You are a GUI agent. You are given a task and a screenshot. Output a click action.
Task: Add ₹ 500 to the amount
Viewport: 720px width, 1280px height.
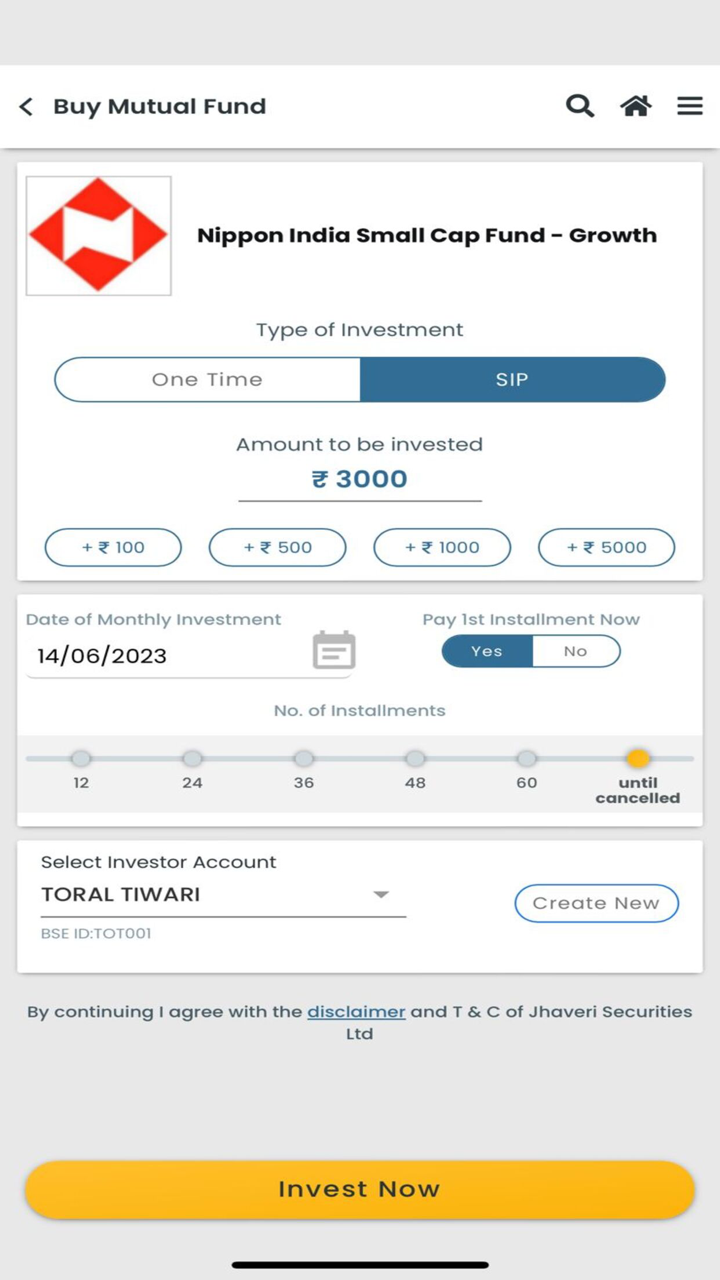(277, 547)
